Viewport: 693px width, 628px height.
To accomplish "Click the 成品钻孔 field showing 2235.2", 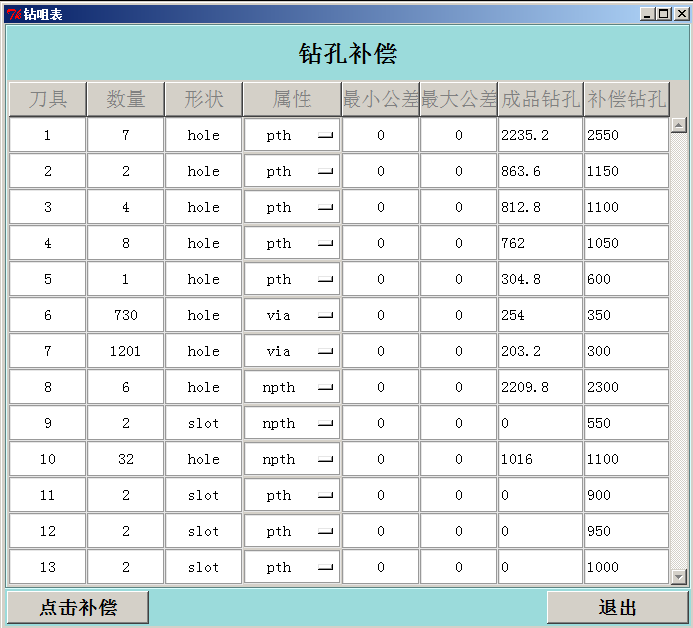I will [540, 135].
